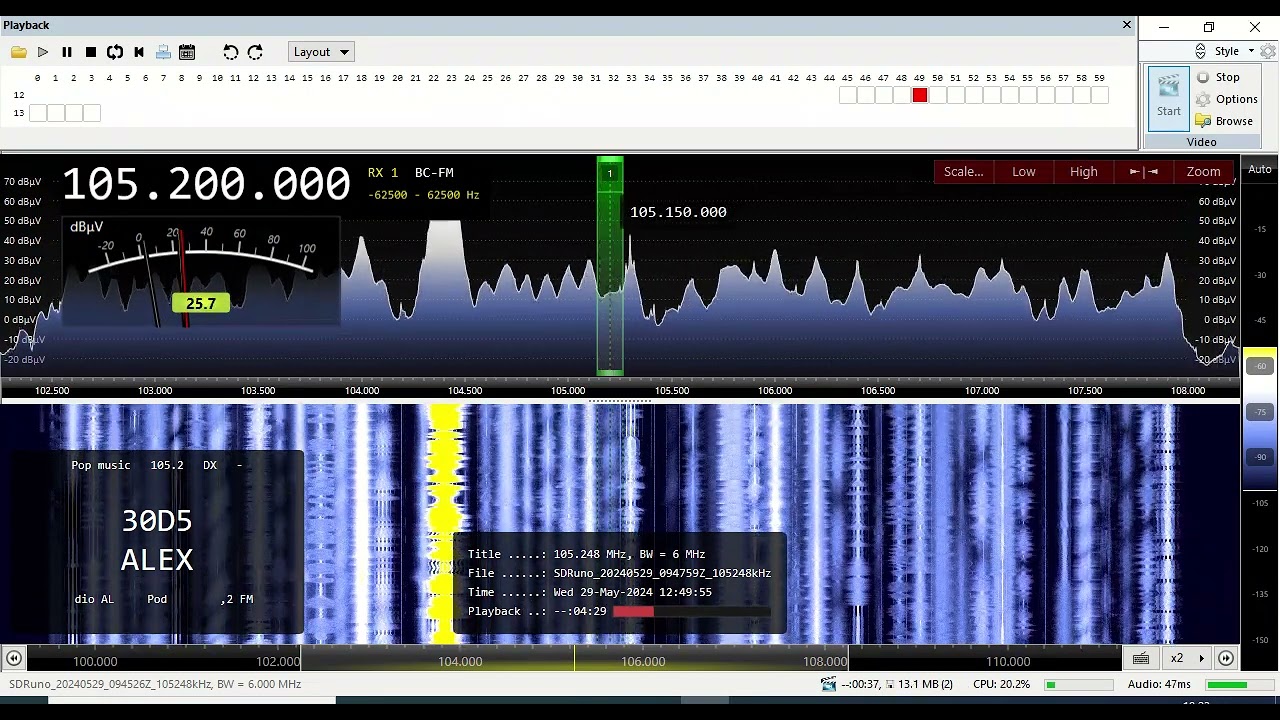Open the calendar schedule icon
Screen dimensions: 1280x720
click(187, 52)
